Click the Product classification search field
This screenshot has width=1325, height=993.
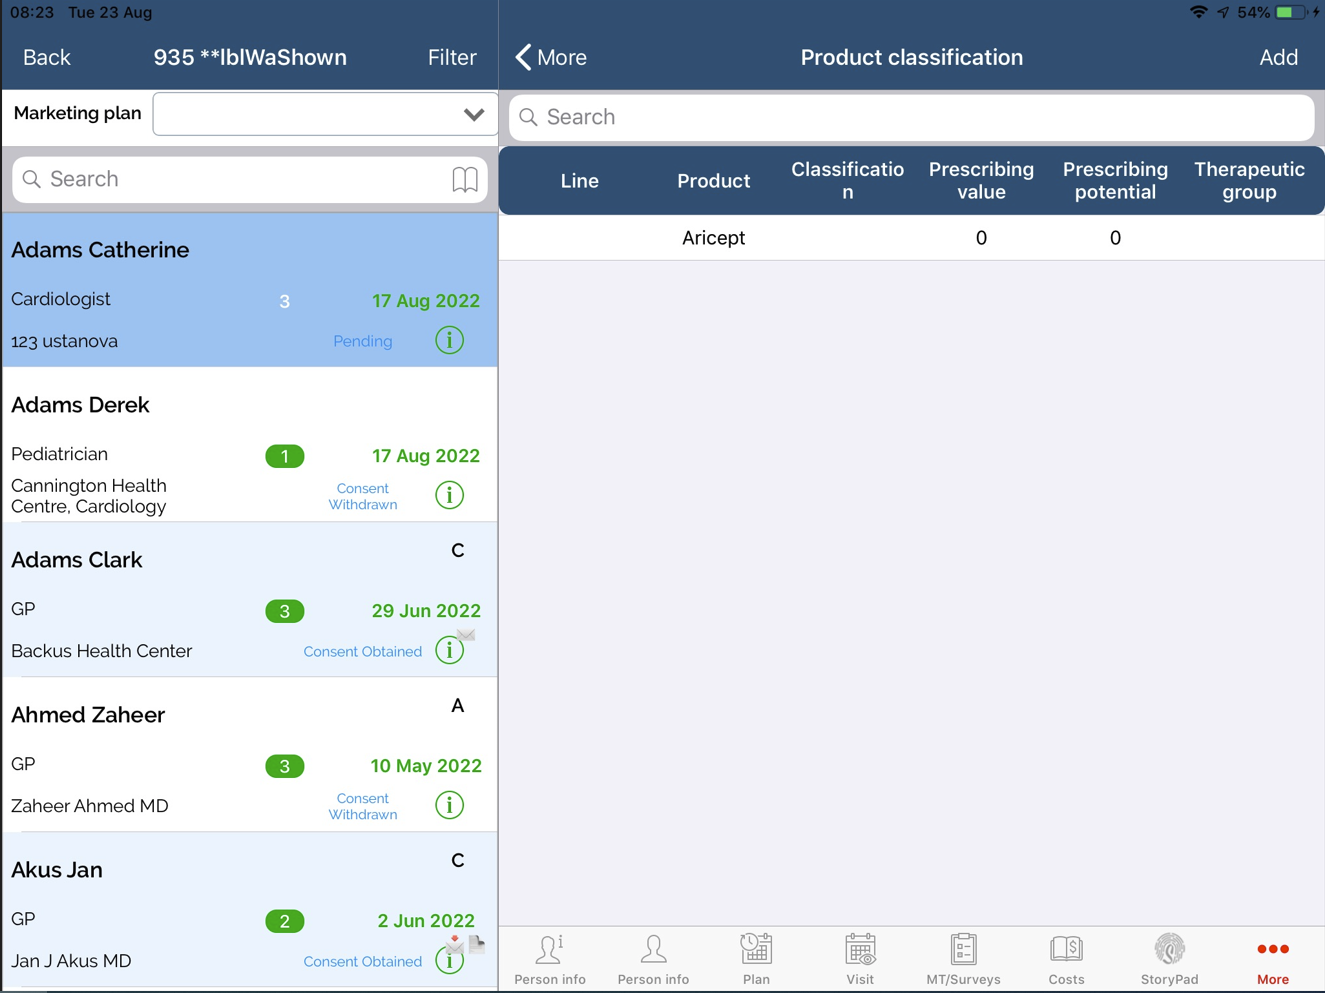coord(911,117)
